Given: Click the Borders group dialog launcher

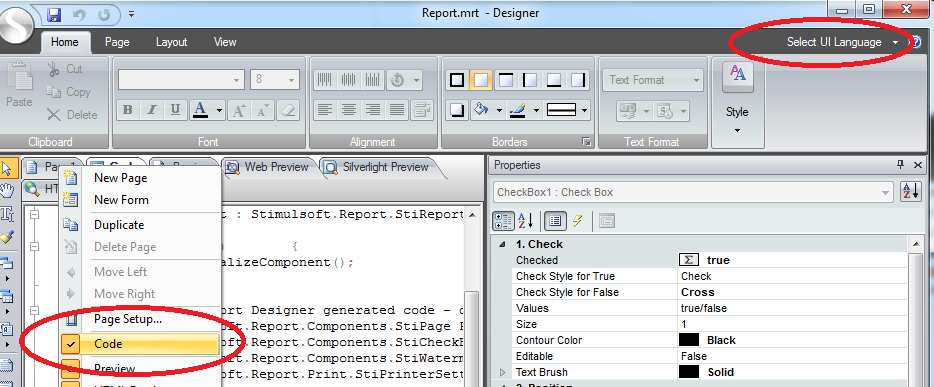Looking at the screenshot, I should pyautogui.click(x=587, y=142).
